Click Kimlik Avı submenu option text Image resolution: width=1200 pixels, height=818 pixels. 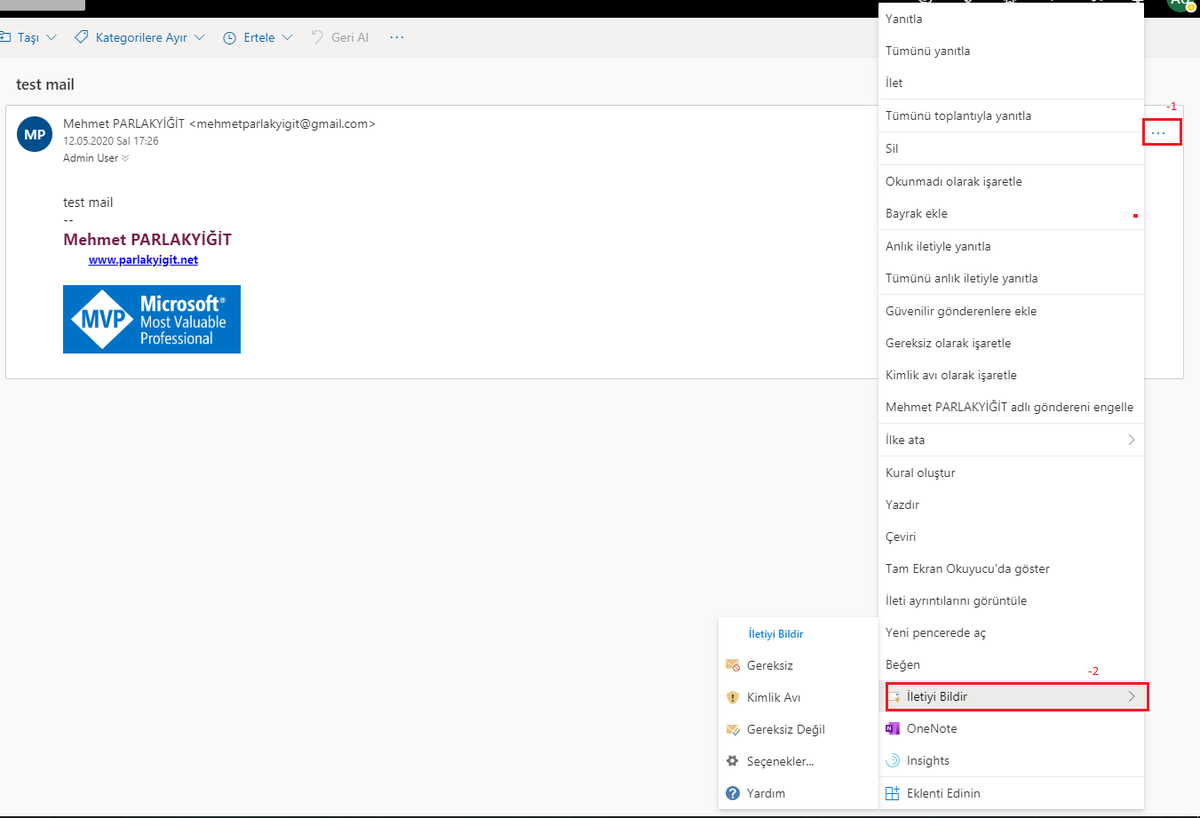click(x=774, y=698)
